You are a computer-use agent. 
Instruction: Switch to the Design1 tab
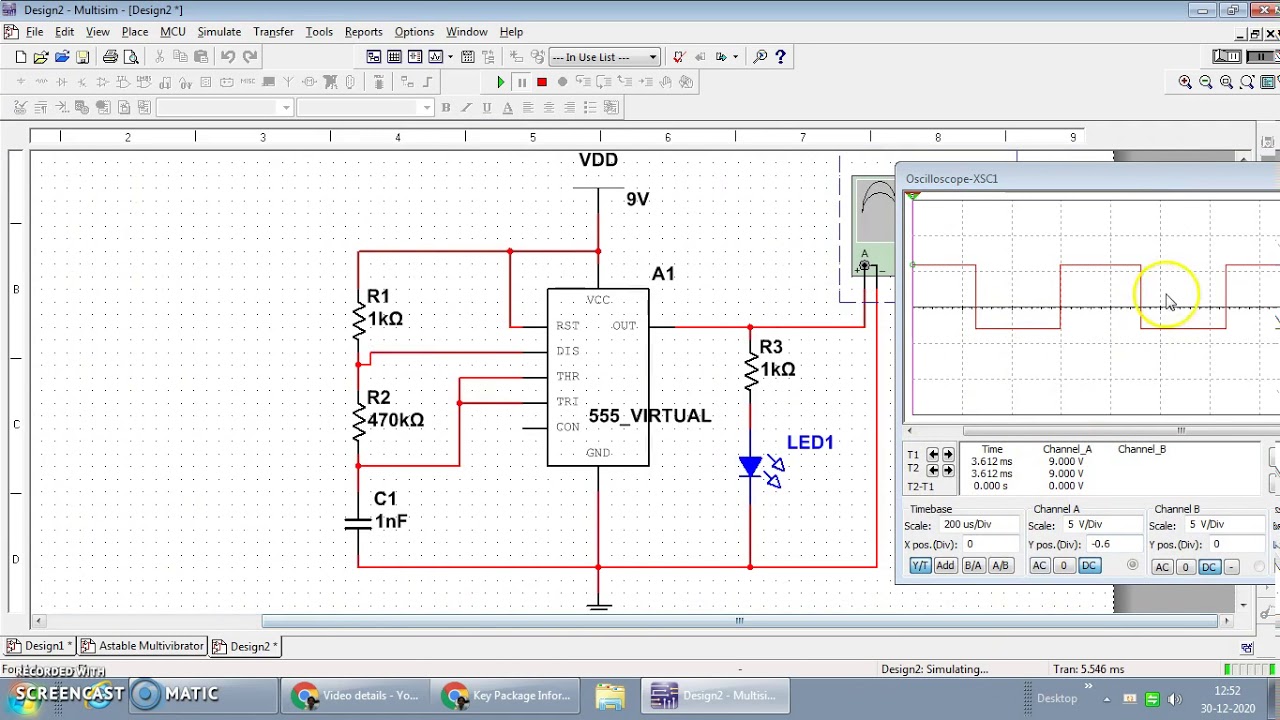[x=39, y=646]
